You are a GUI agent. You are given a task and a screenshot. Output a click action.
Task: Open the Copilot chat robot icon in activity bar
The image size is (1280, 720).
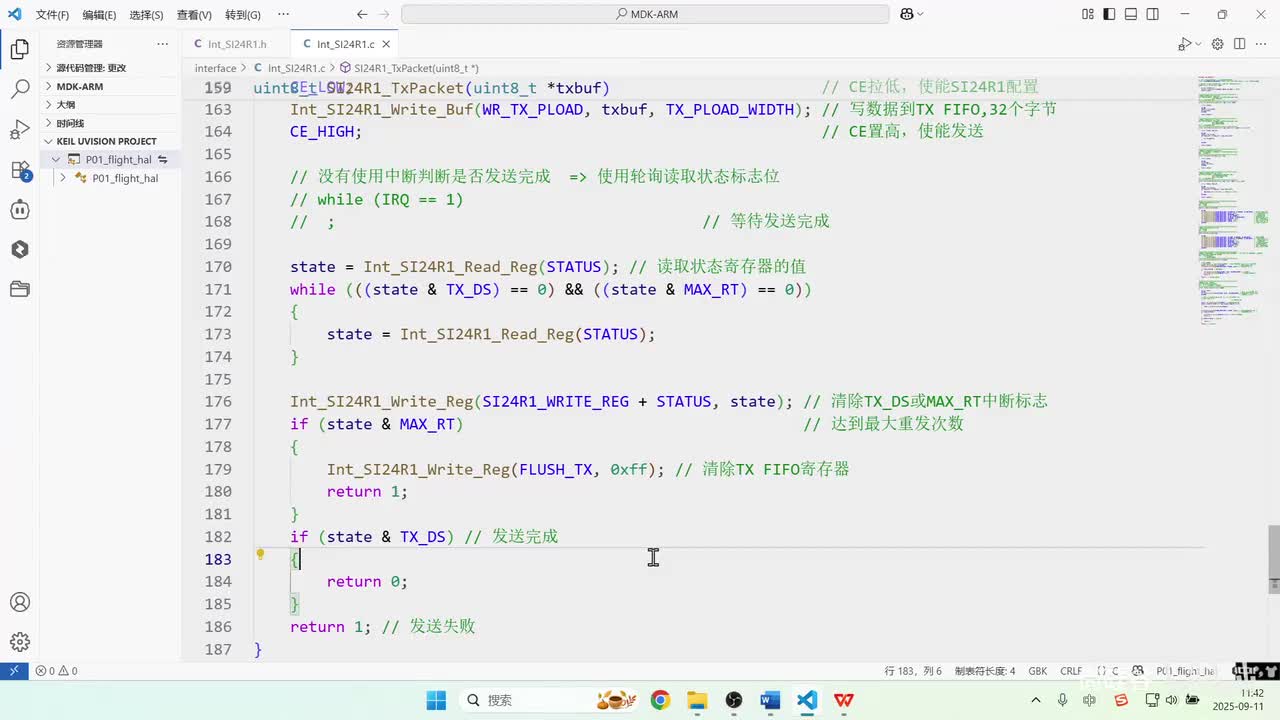tap(19, 209)
